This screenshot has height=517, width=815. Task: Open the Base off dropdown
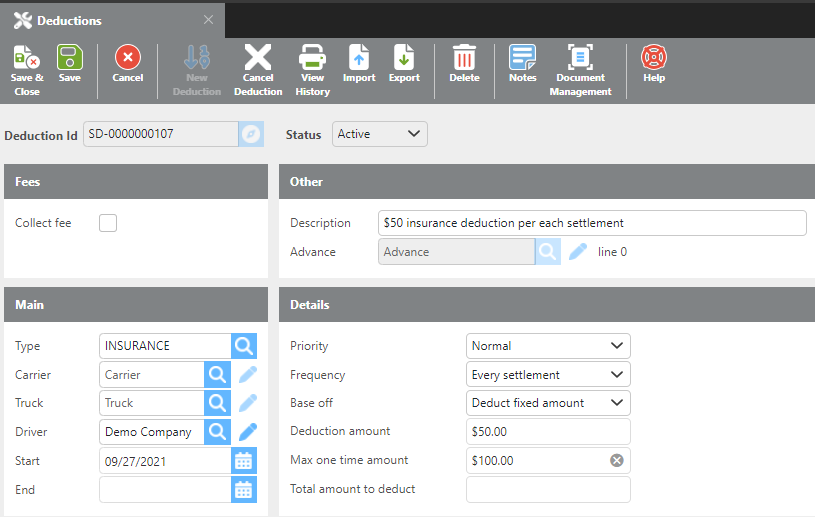pyautogui.click(x=548, y=403)
